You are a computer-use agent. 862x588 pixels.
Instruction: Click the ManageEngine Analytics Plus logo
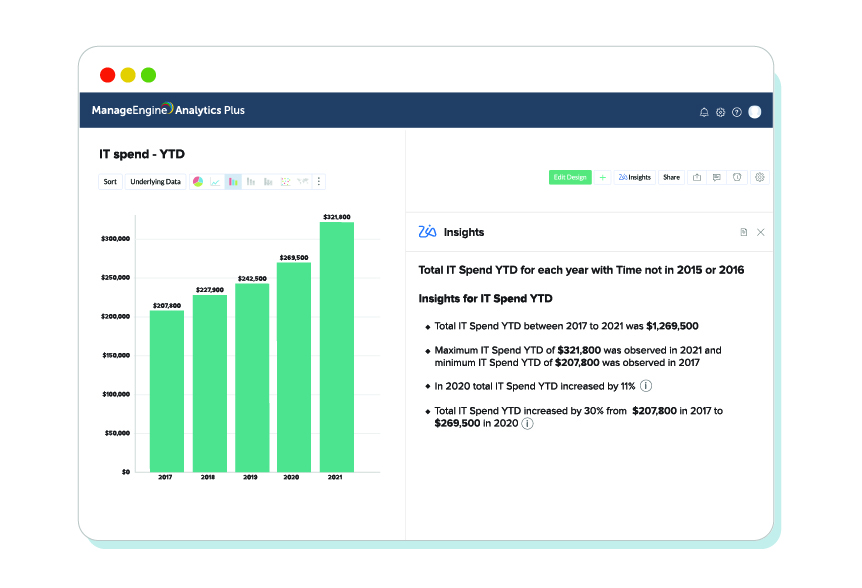[x=168, y=109]
